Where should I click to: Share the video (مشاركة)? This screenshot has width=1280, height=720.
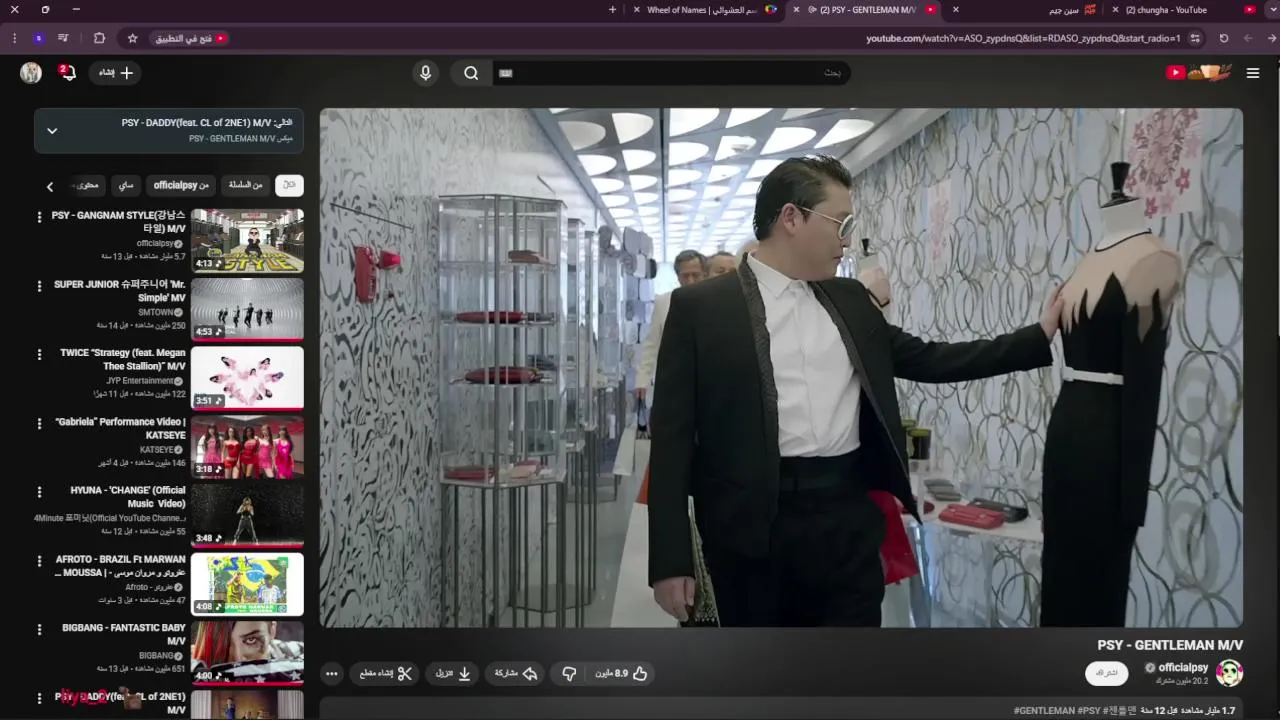(516, 674)
